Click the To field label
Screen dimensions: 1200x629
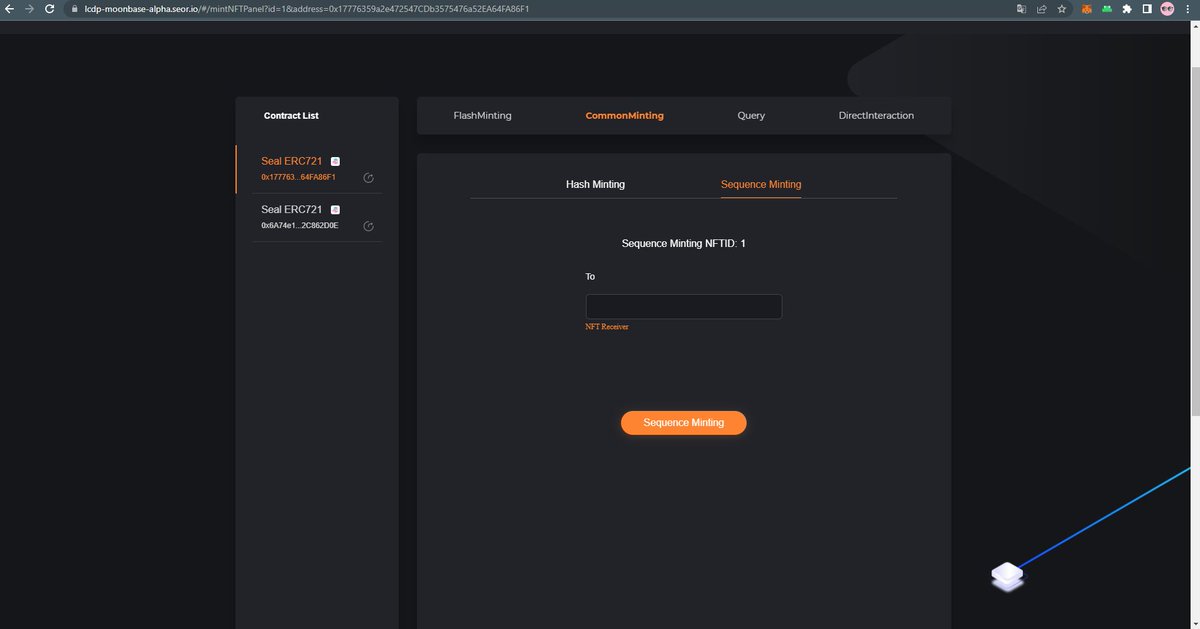click(590, 276)
